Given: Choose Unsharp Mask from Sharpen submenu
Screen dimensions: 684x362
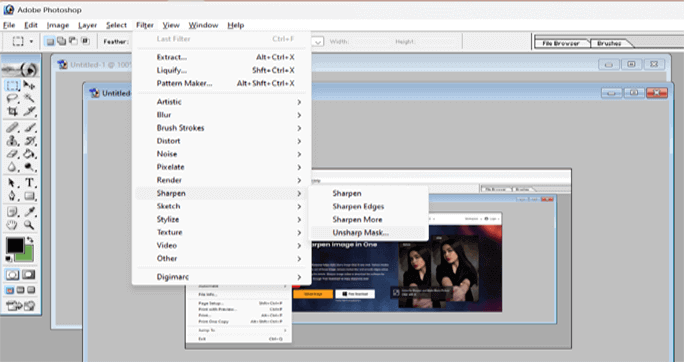Looking at the screenshot, I should (x=368, y=233).
